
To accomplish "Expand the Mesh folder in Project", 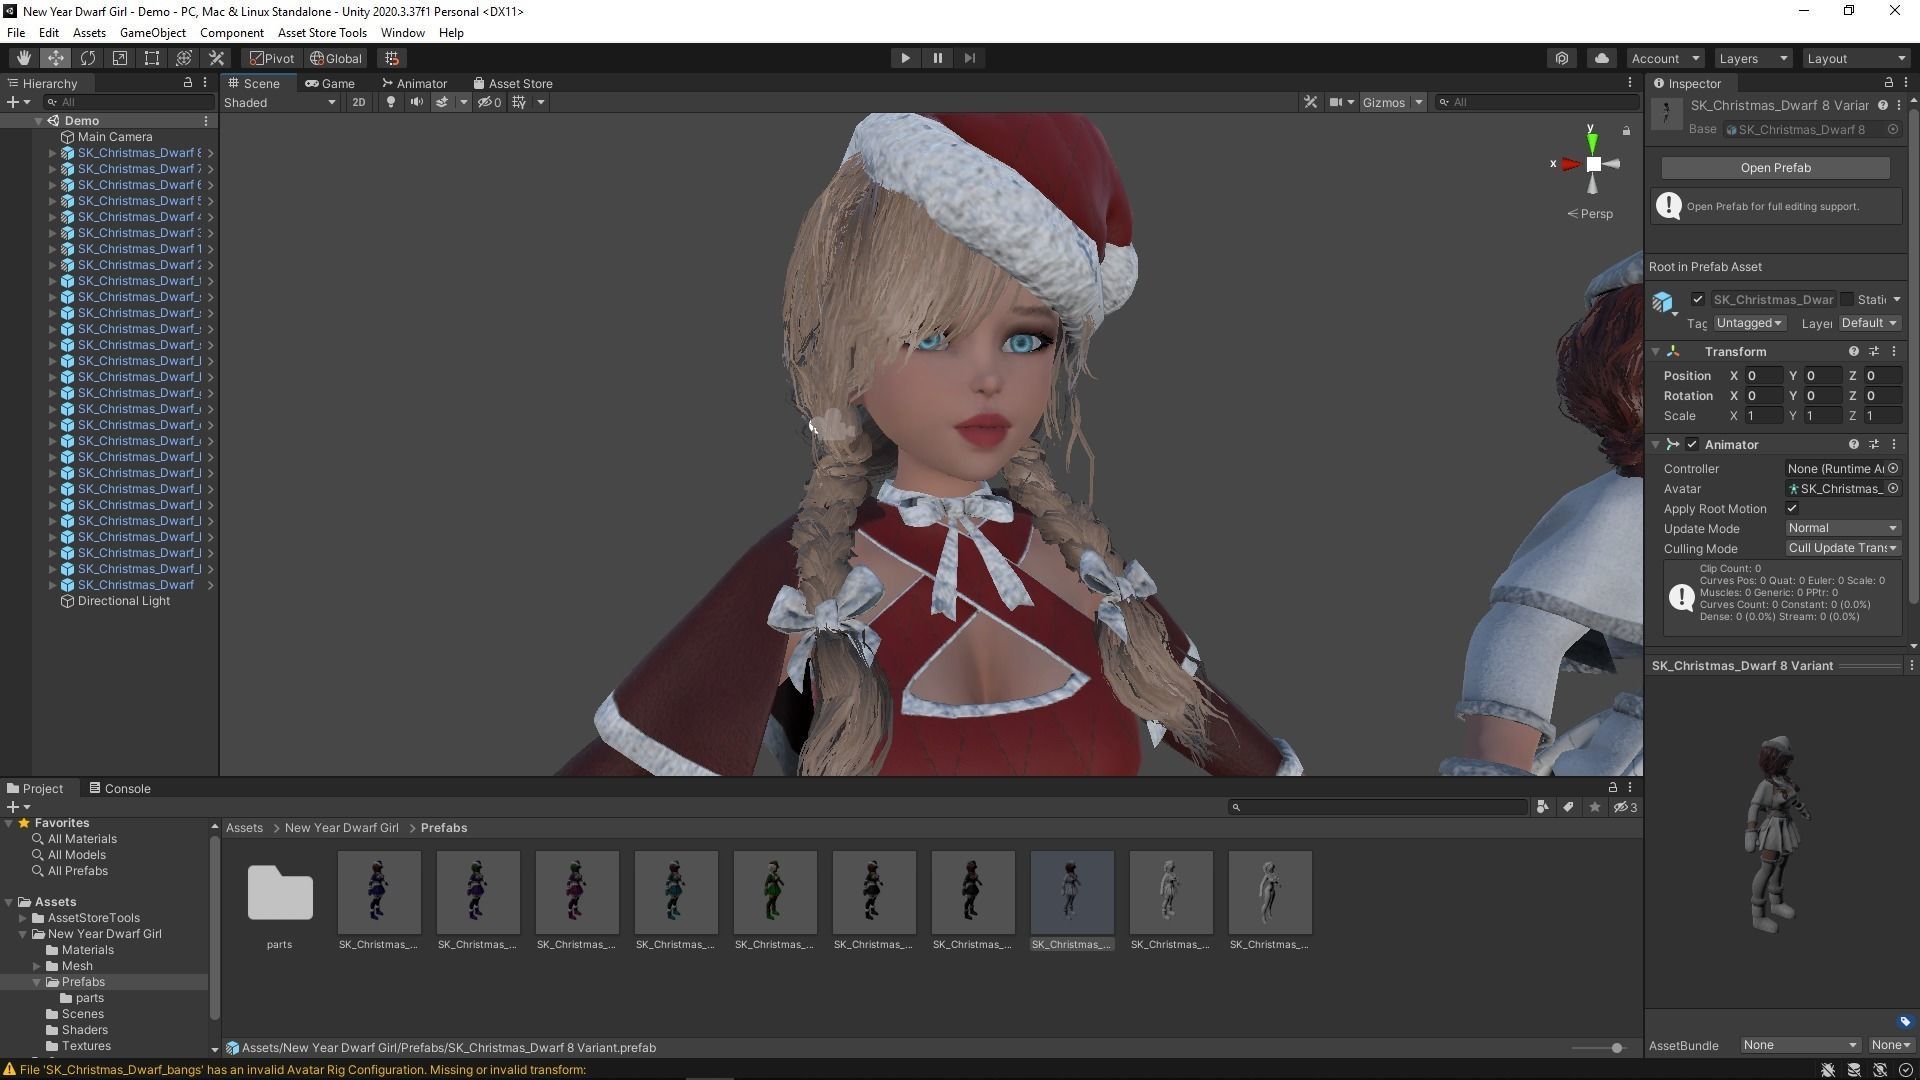I will (37, 966).
